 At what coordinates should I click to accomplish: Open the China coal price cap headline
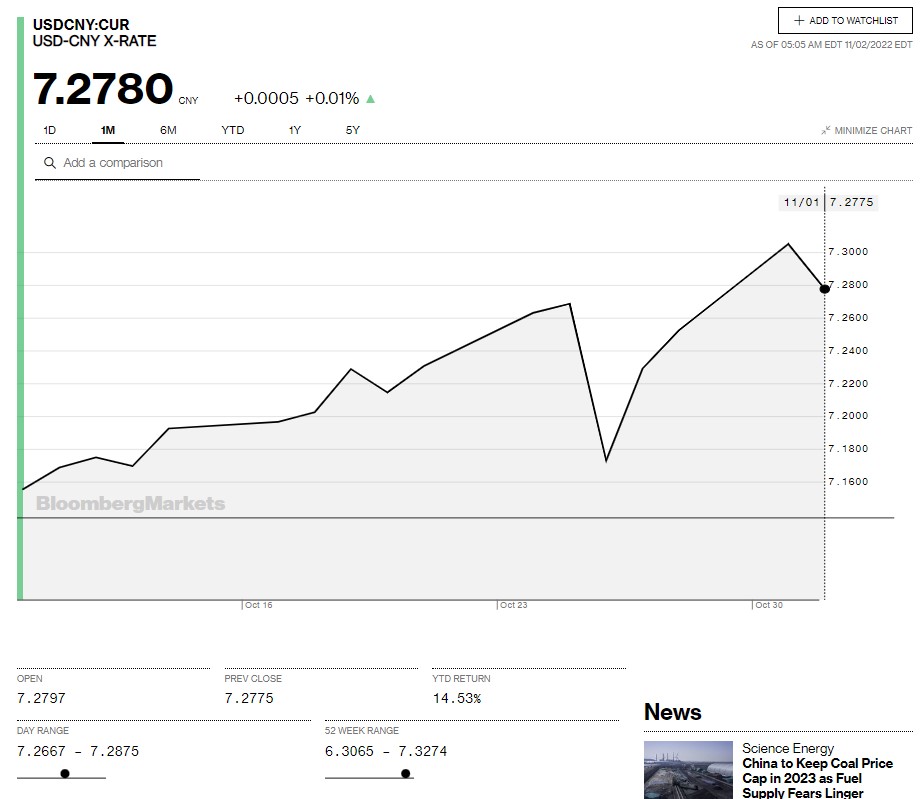817,778
